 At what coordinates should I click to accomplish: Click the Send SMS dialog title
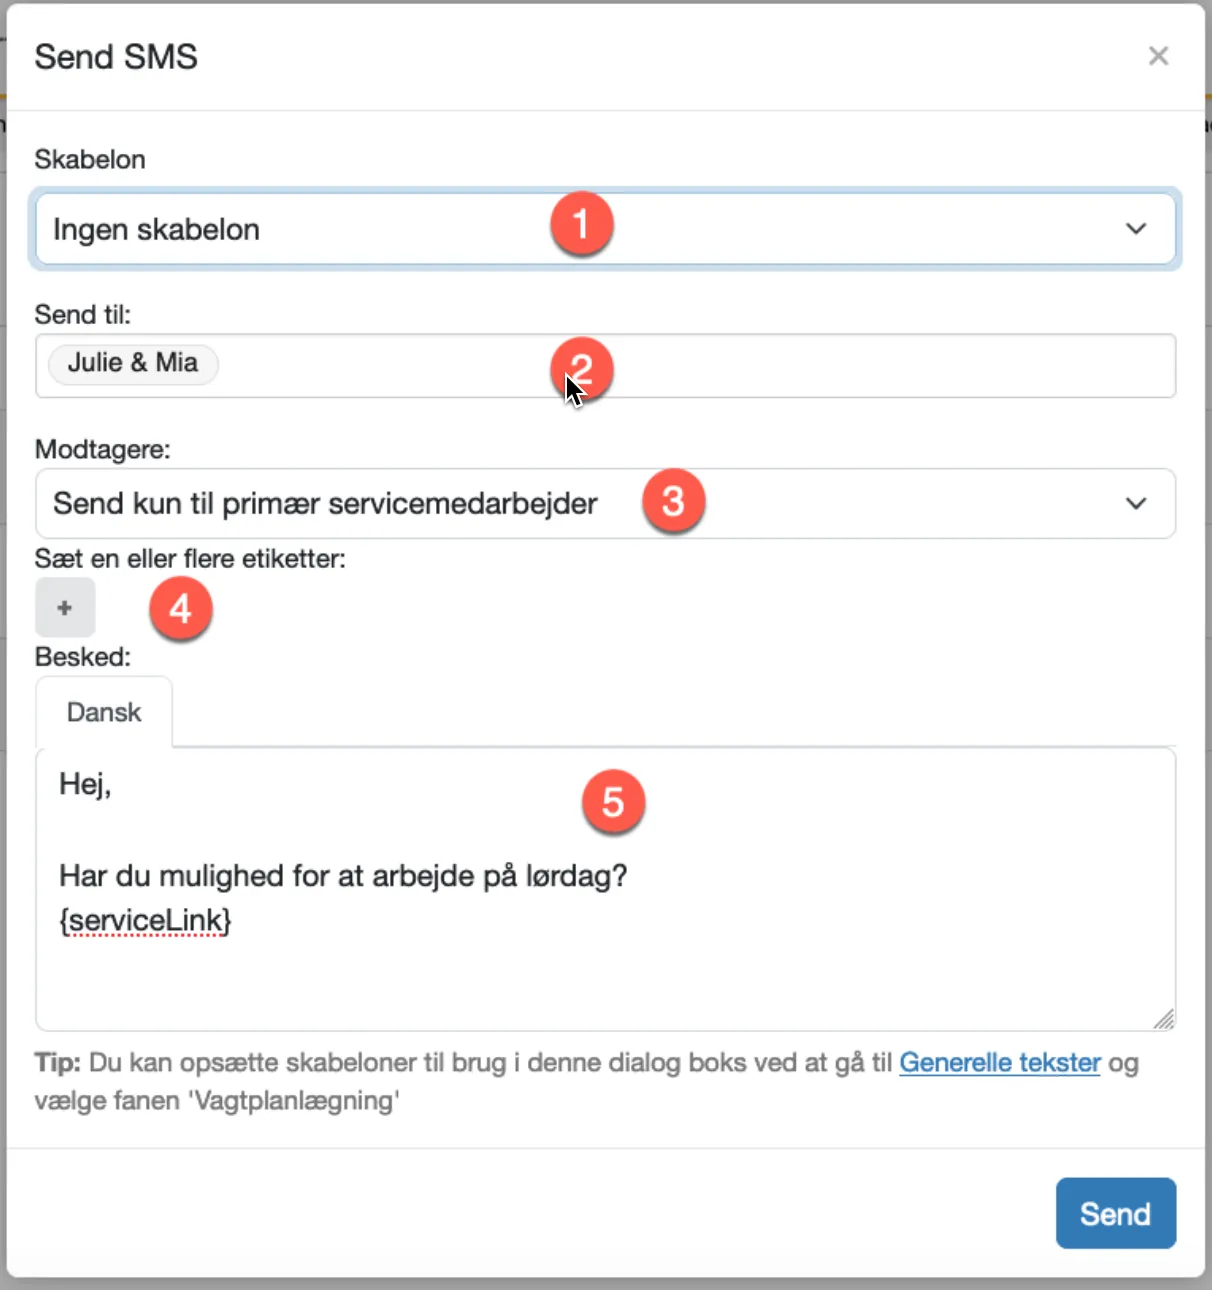click(116, 57)
